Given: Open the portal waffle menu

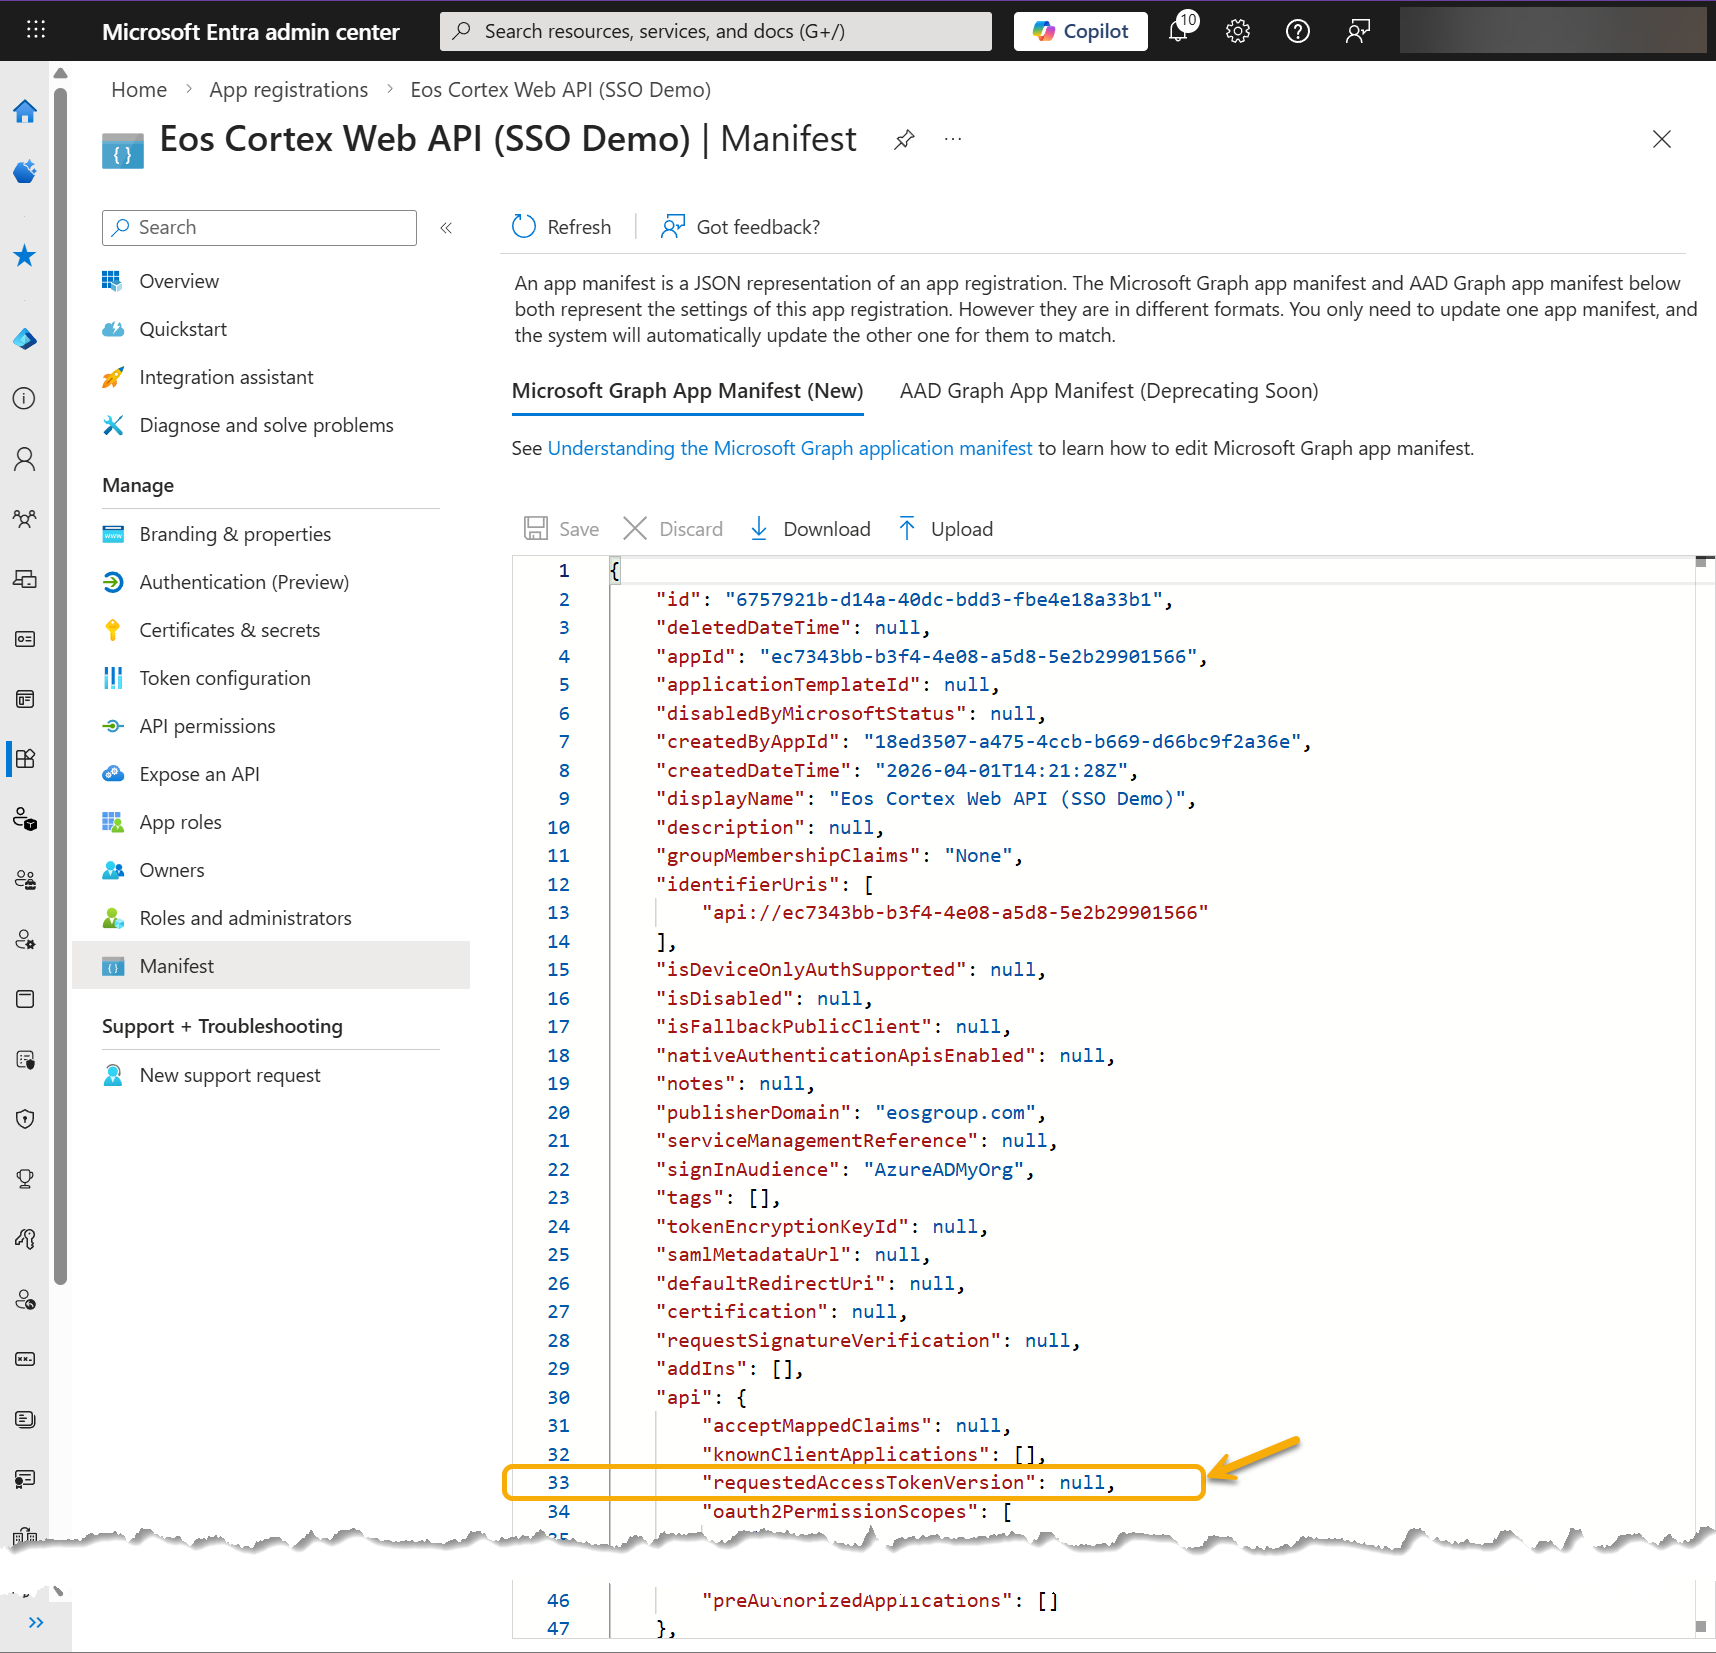Looking at the screenshot, I should [36, 30].
